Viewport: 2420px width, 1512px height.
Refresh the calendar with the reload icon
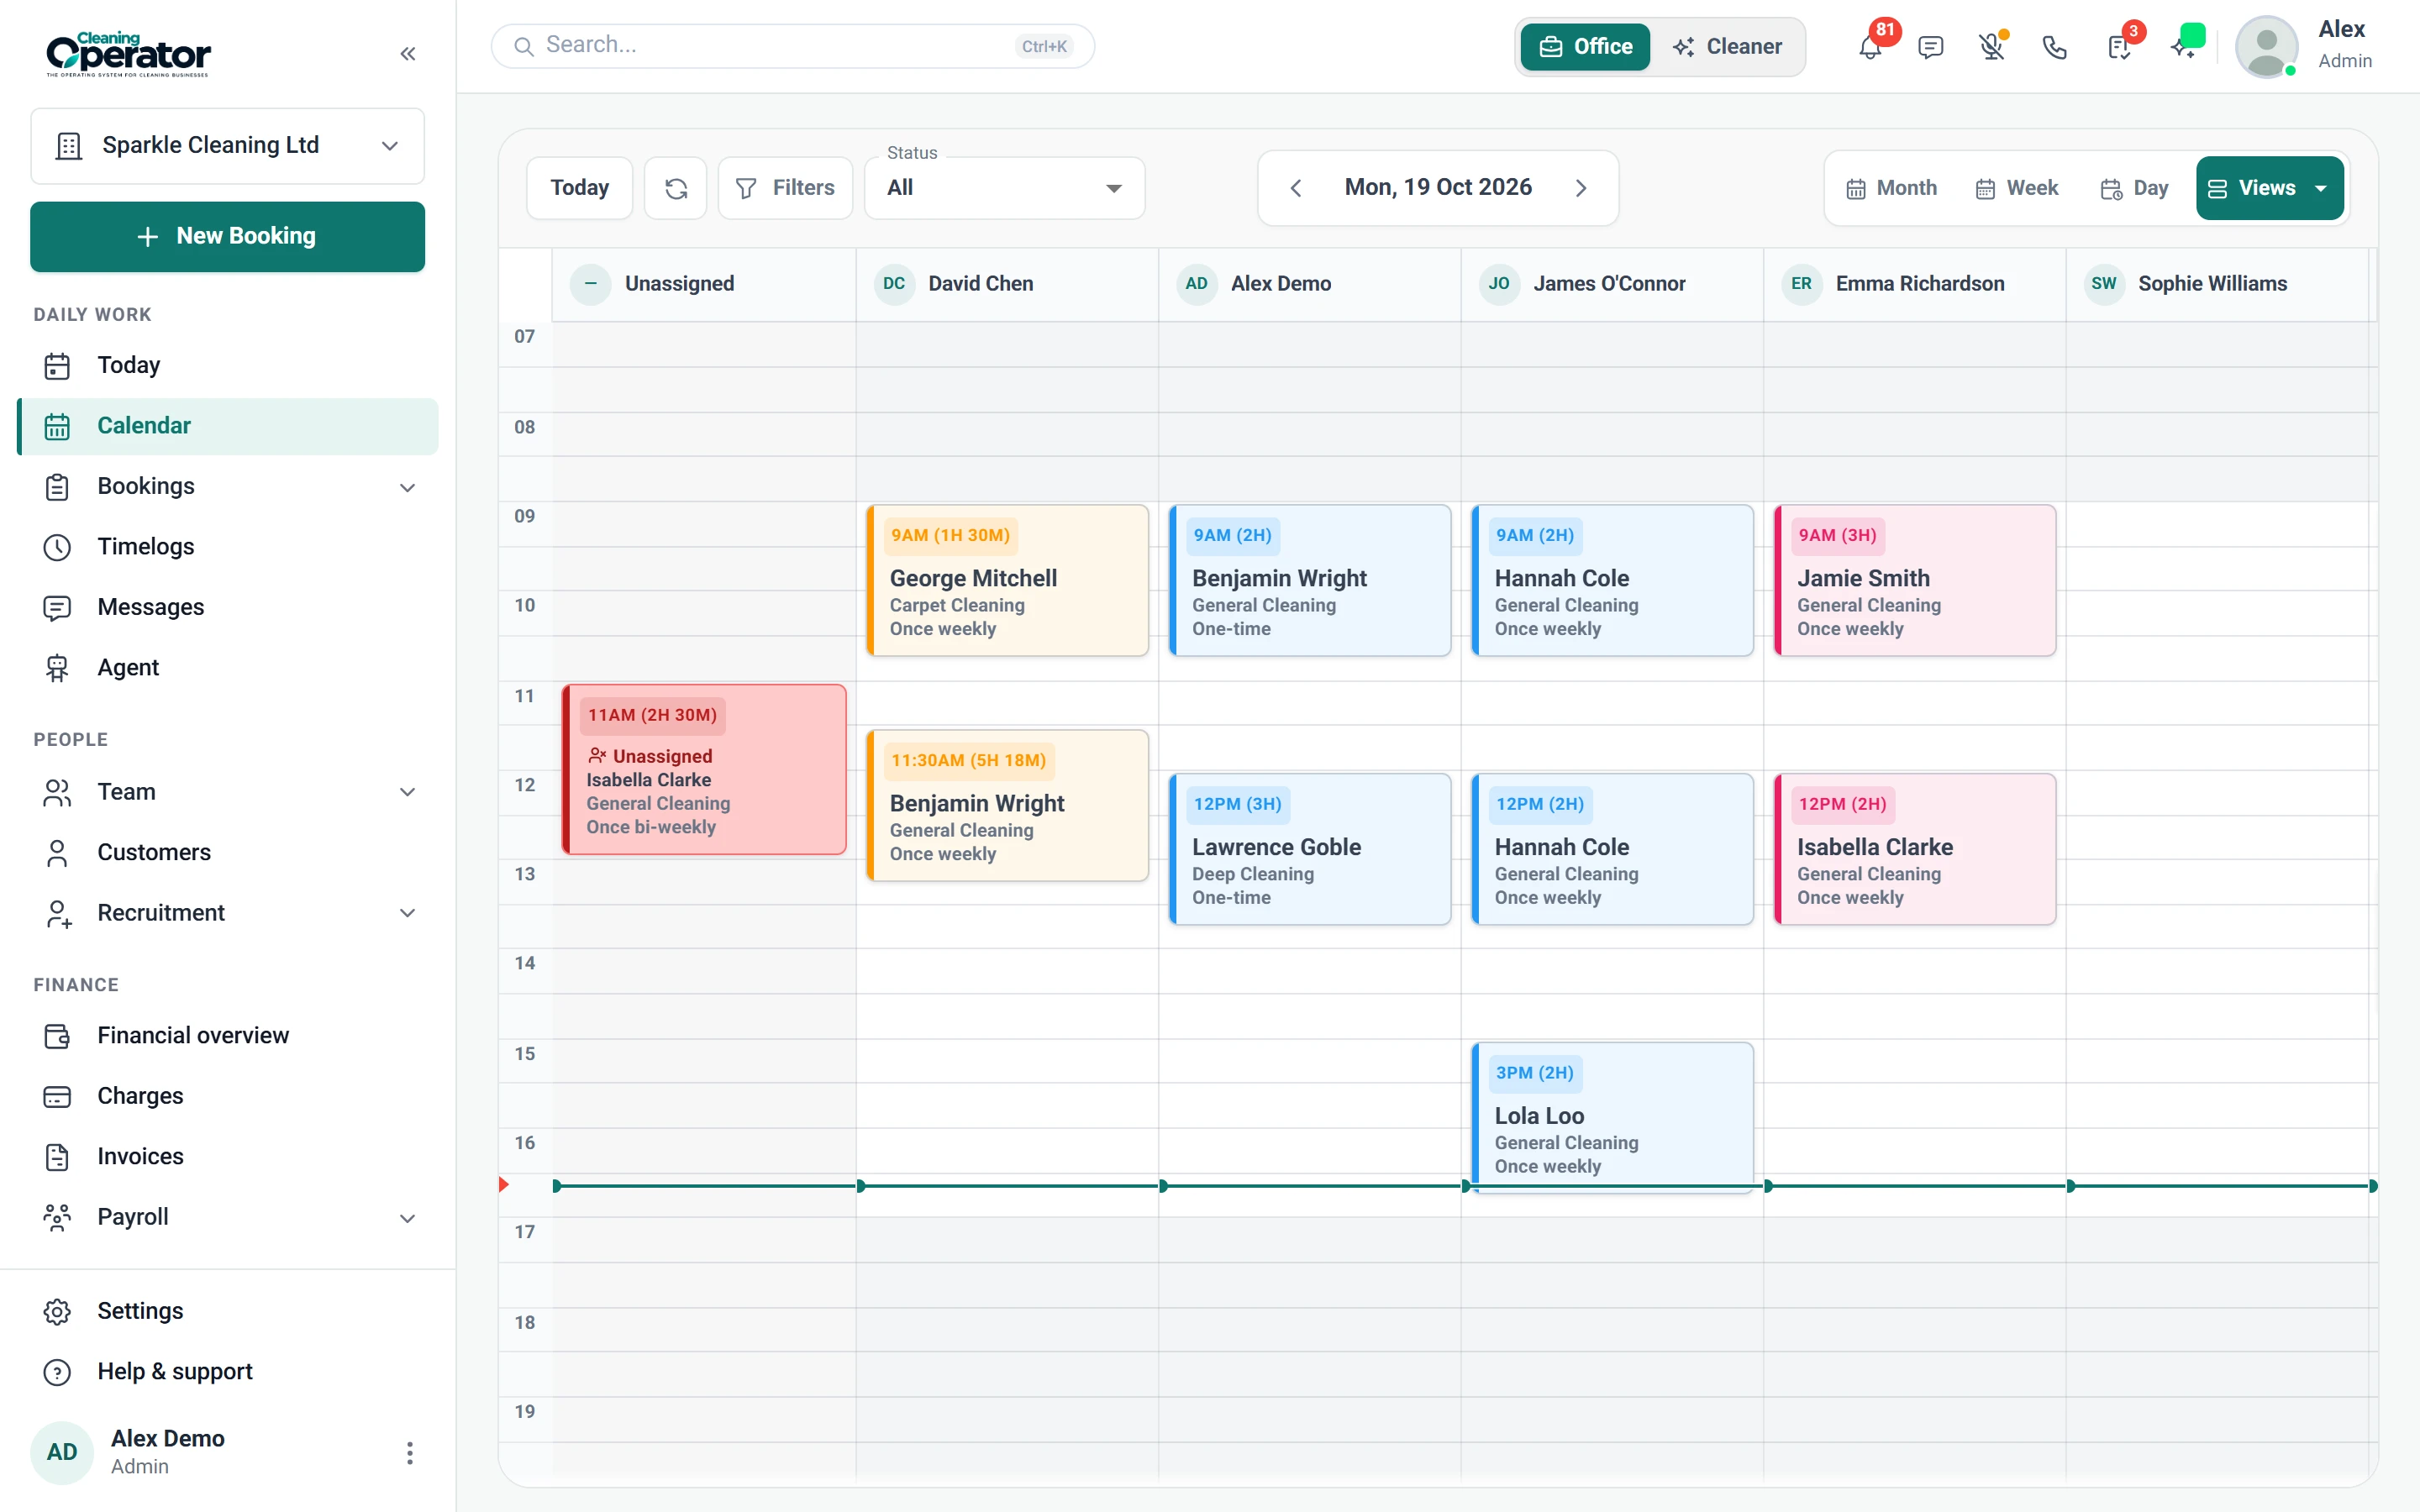click(676, 188)
